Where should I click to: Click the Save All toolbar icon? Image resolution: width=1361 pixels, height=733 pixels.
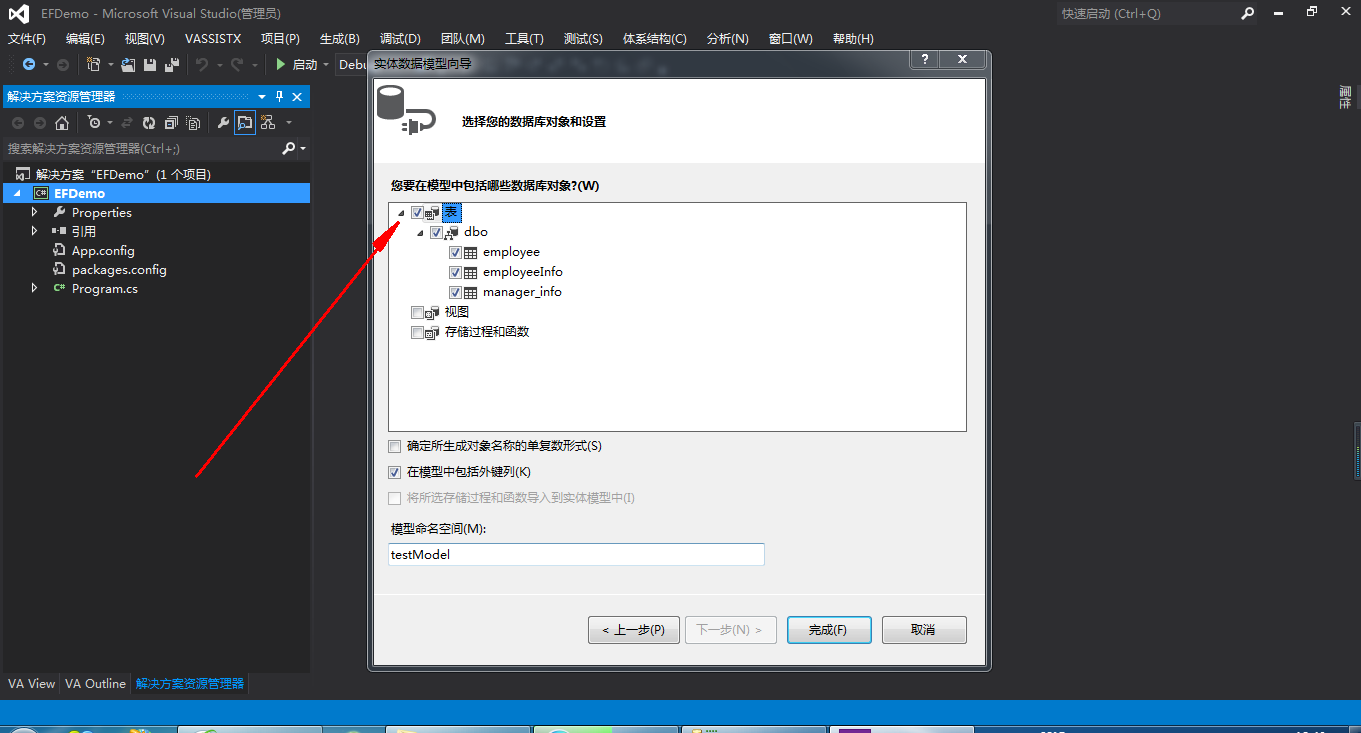172,64
